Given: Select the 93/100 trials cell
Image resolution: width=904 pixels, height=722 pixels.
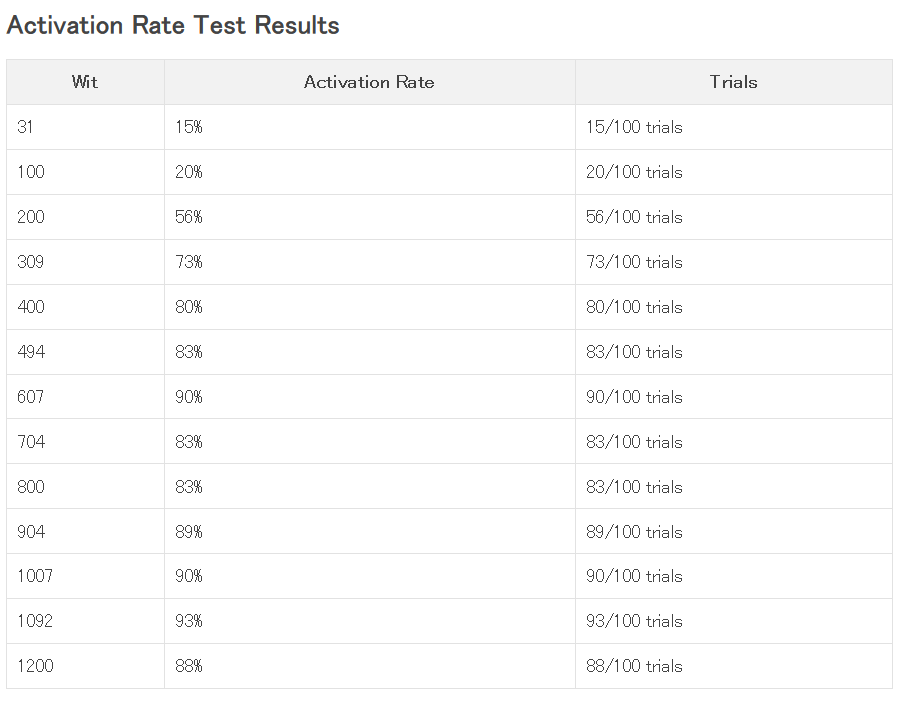Looking at the screenshot, I should coord(734,621).
